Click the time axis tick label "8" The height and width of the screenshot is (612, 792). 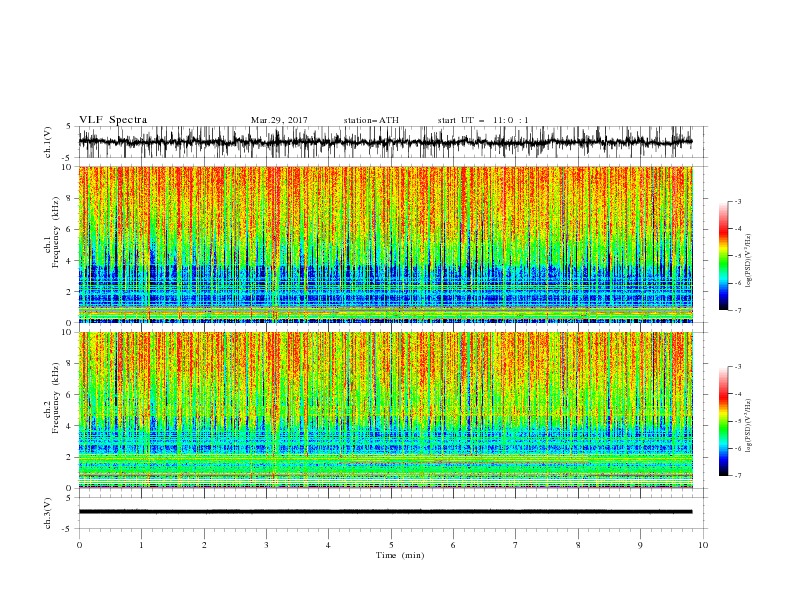tap(578, 545)
